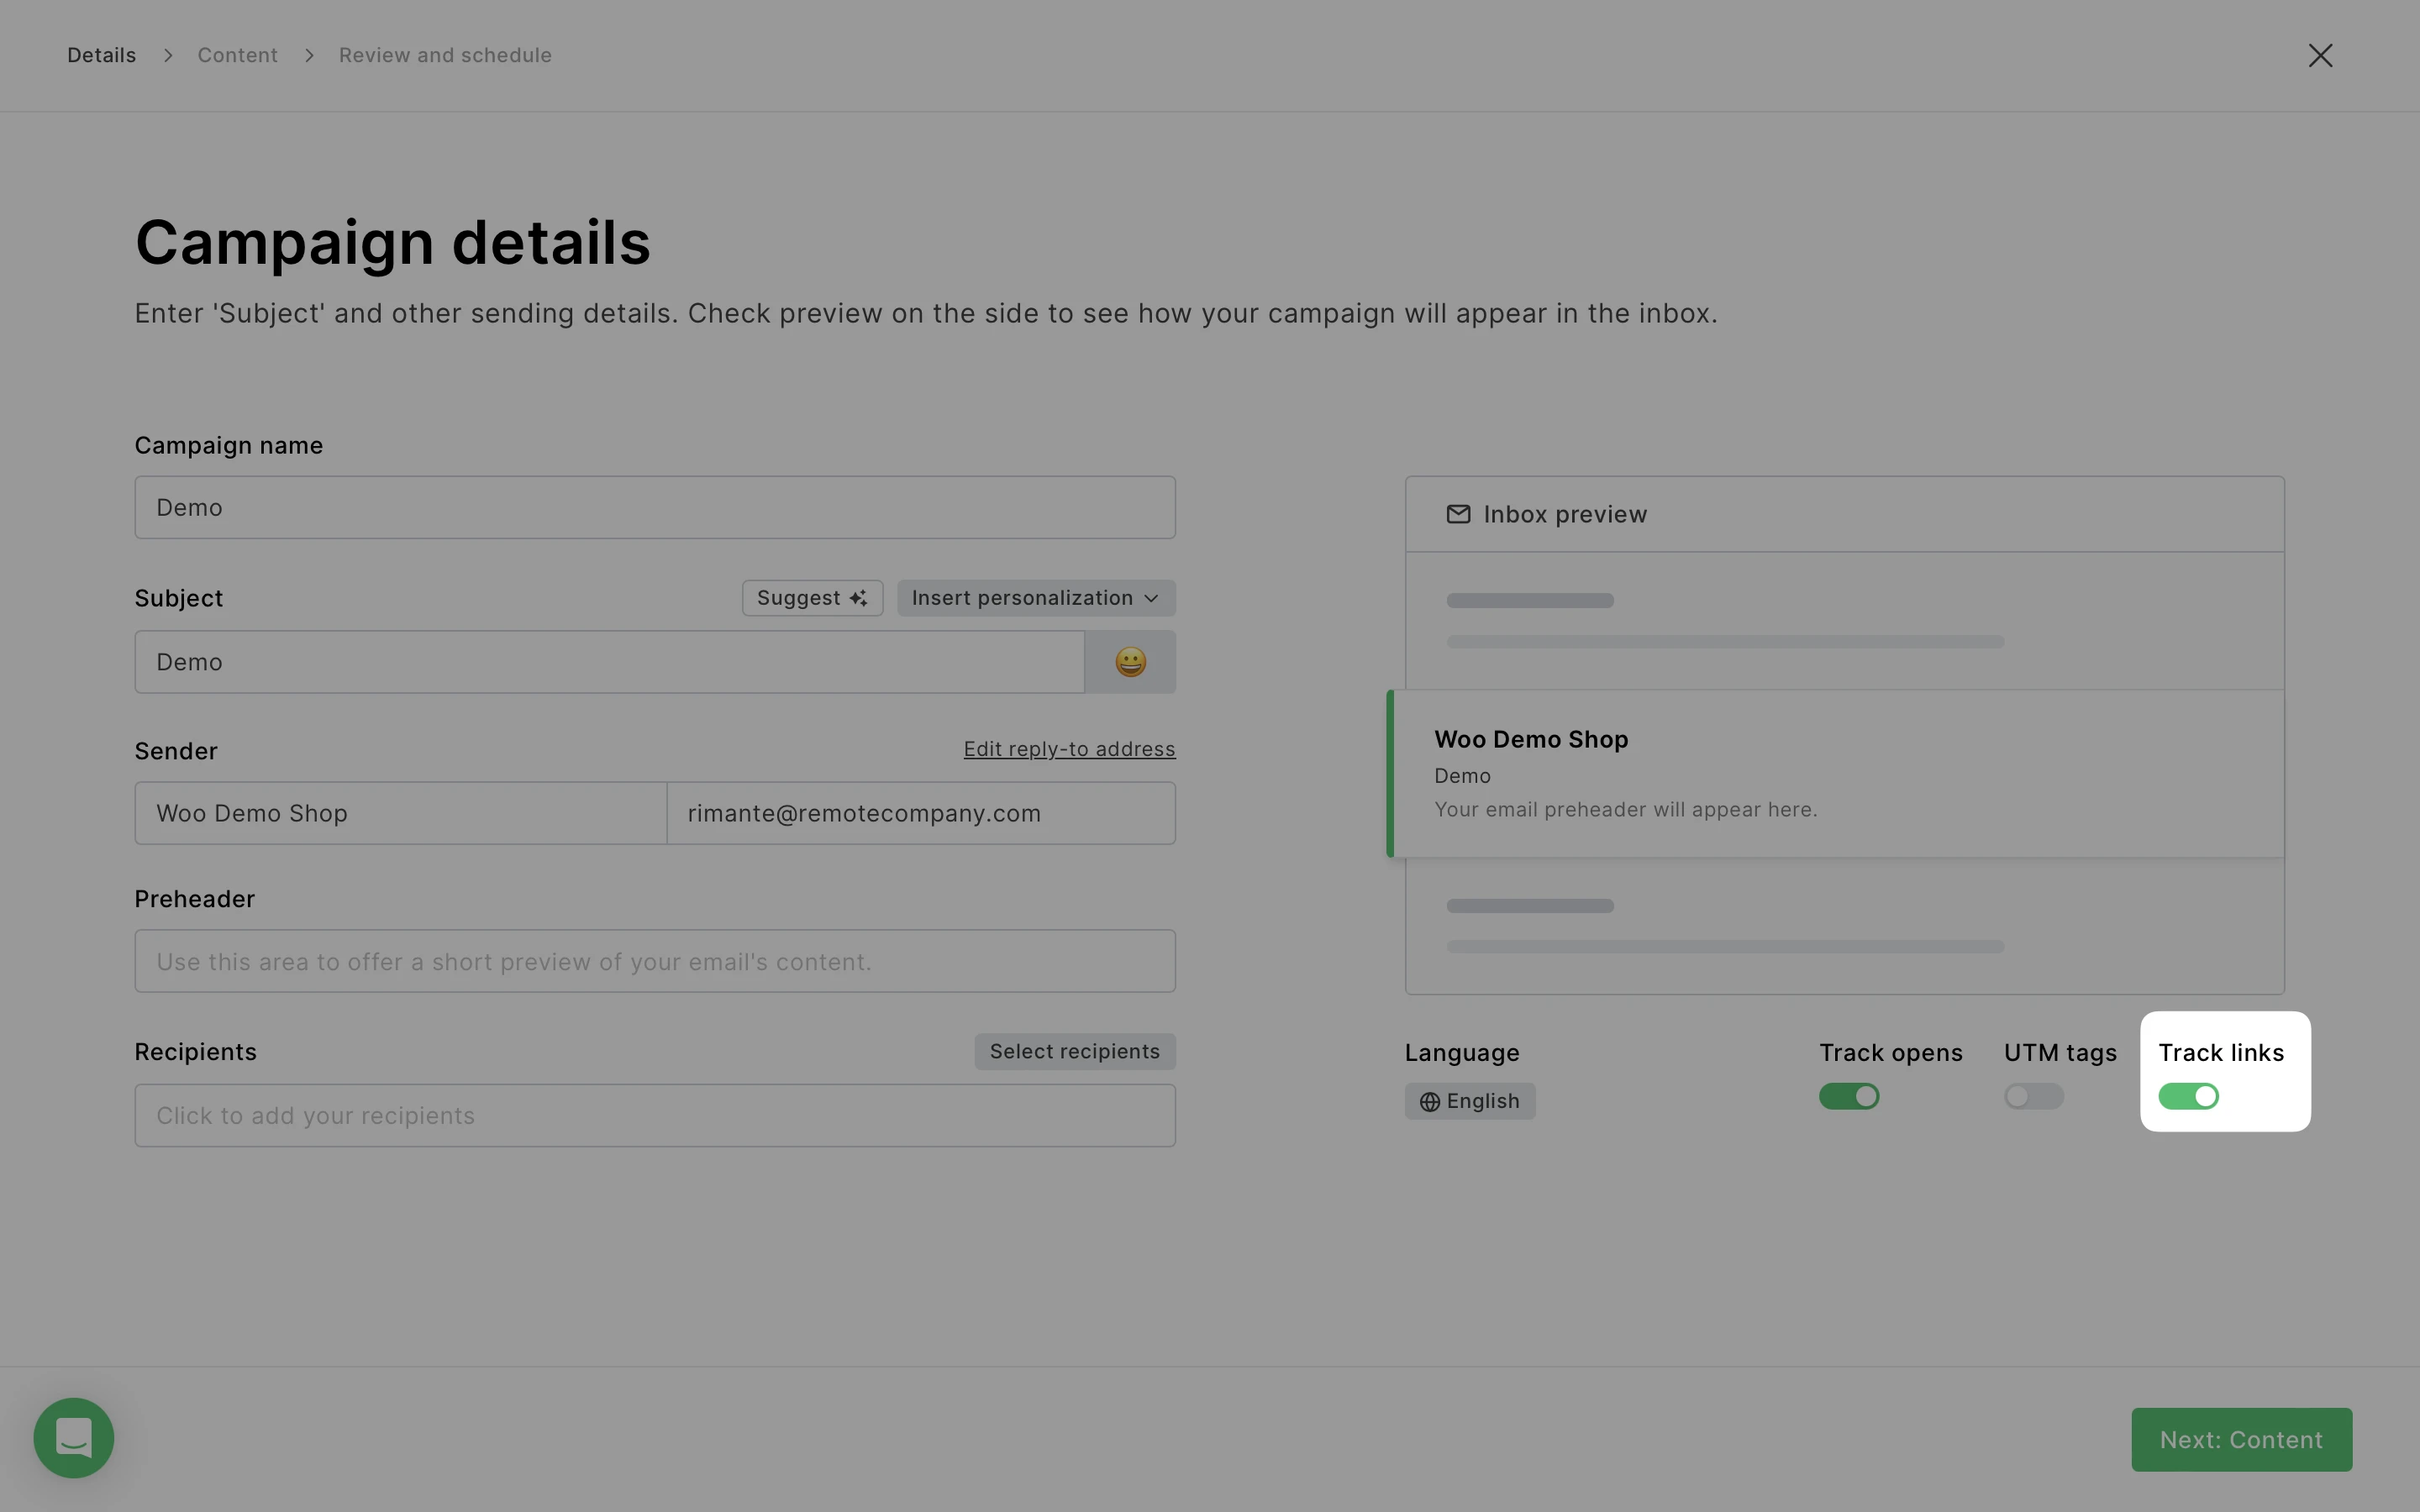This screenshot has width=2420, height=1512.
Task: Click the Next: Content button
Action: (x=2241, y=1439)
